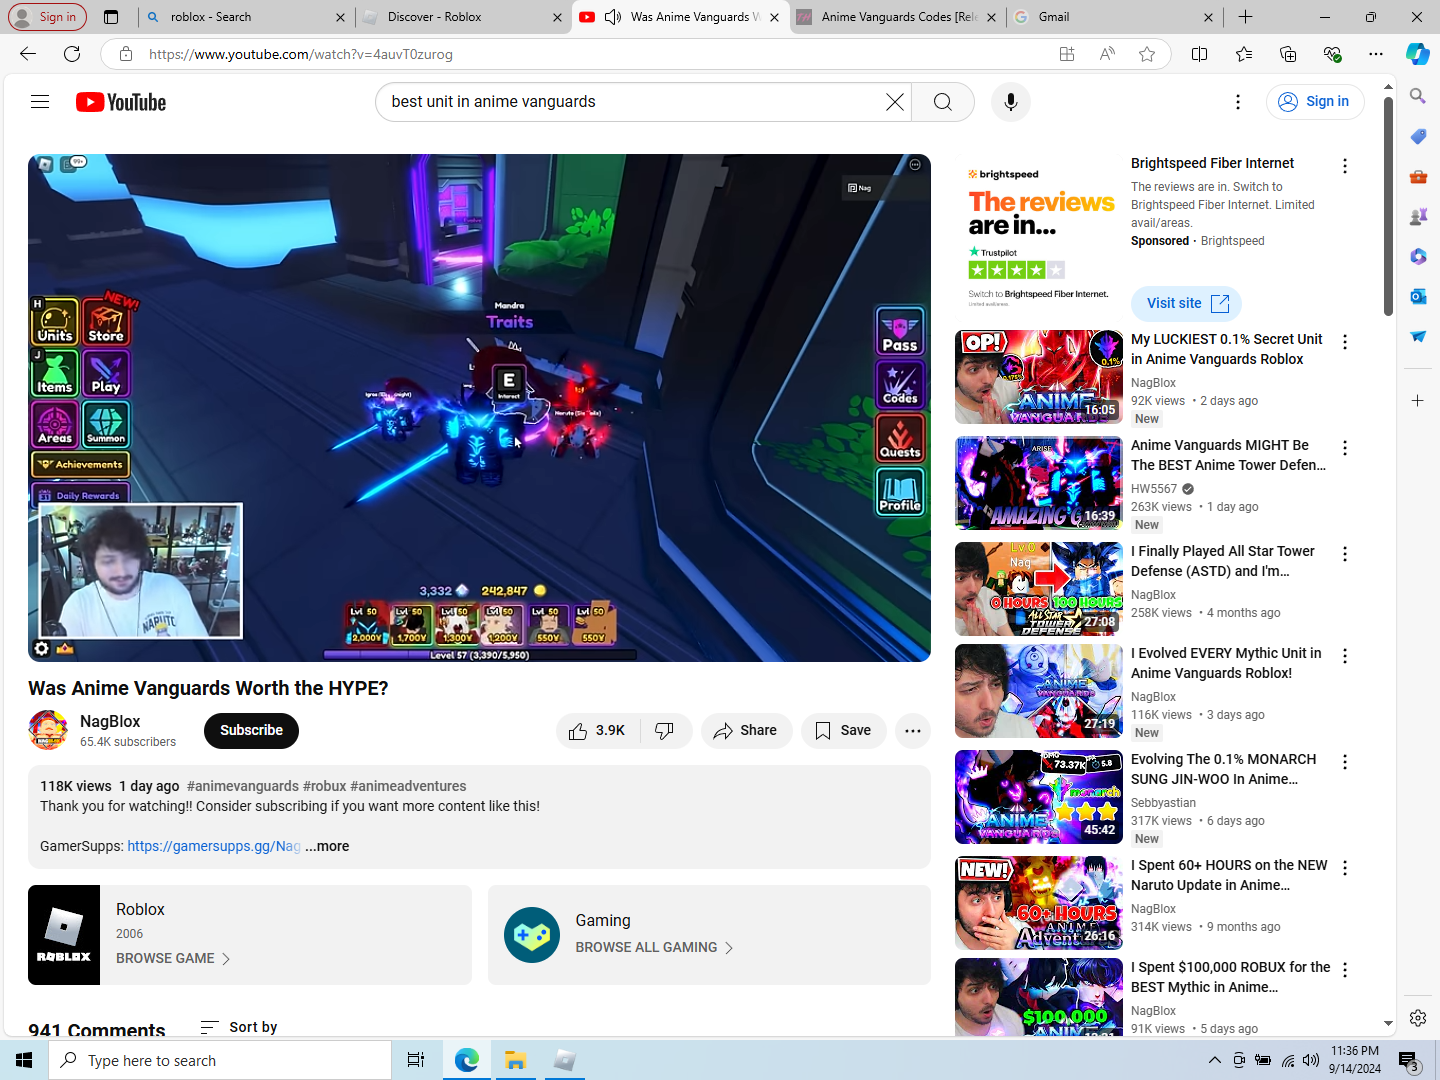1440x1080 pixels.
Task: Sign in to YouTube
Action: [x=1315, y=102]
